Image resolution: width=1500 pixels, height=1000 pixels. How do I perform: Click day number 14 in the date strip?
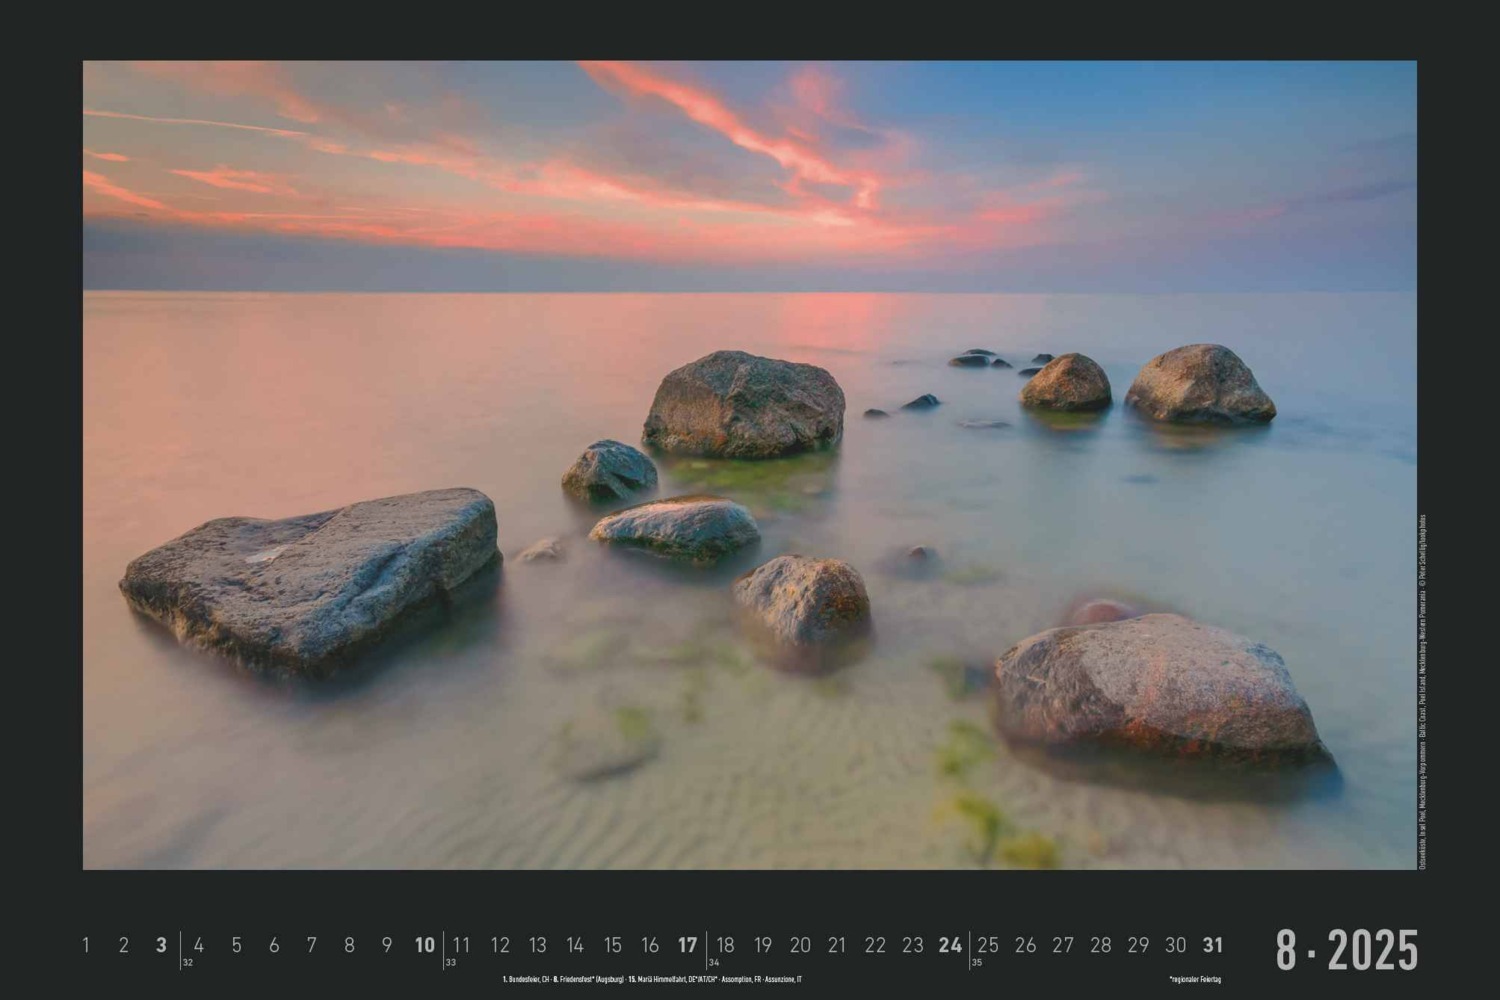tap(575, 945)
